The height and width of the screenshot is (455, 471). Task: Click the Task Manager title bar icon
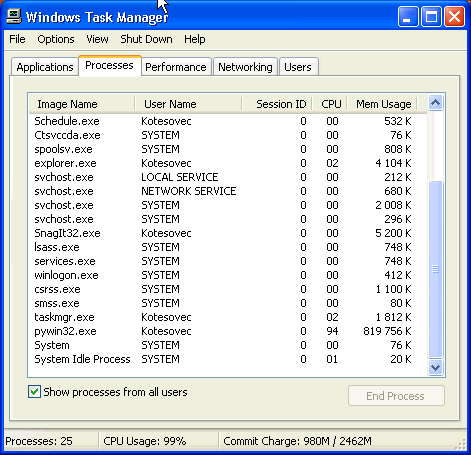(x=14, y=16)
